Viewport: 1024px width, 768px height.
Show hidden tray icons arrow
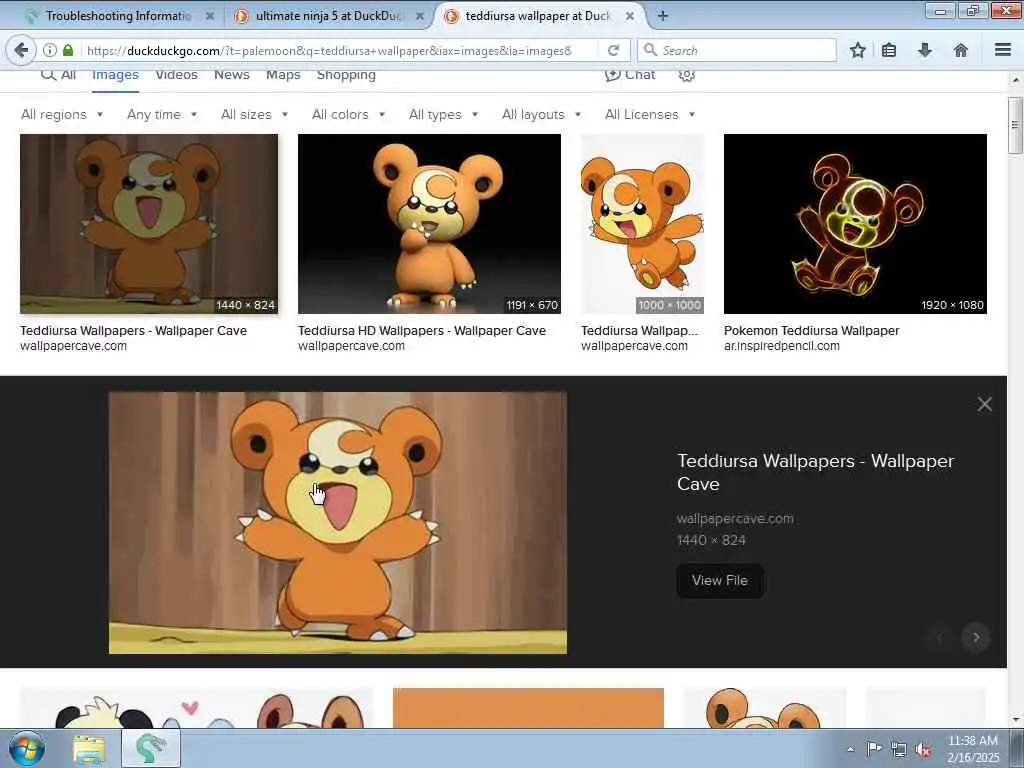pos(850,749)
